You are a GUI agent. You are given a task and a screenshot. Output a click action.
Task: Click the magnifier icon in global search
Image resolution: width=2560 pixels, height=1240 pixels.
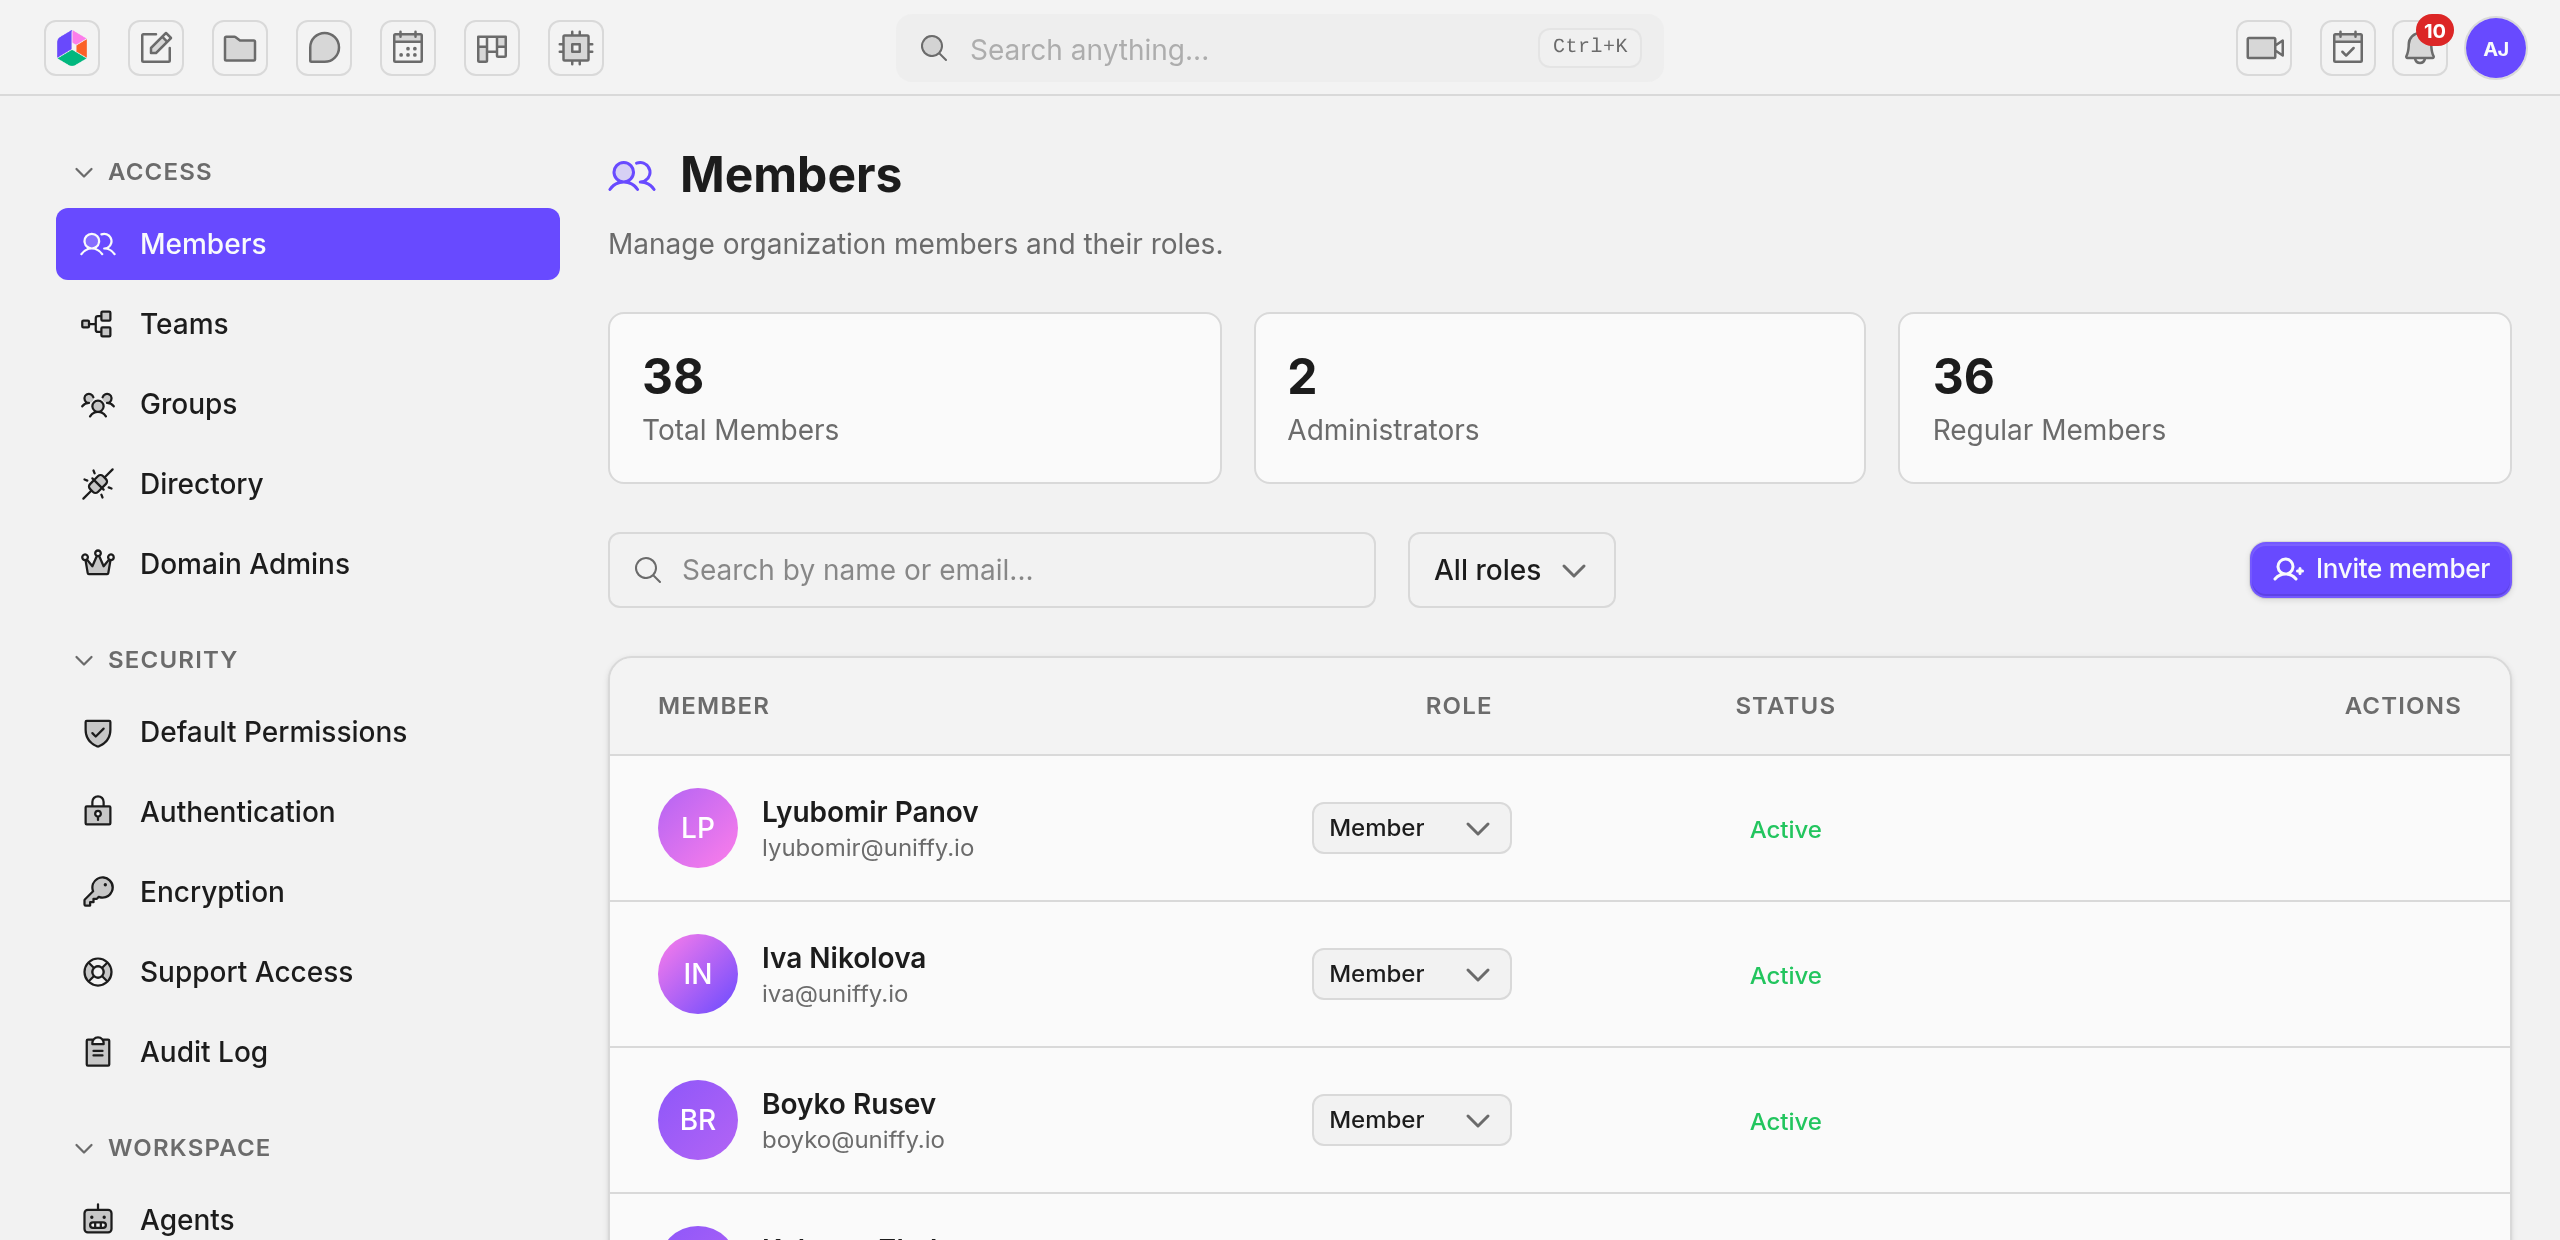point(934,48)
